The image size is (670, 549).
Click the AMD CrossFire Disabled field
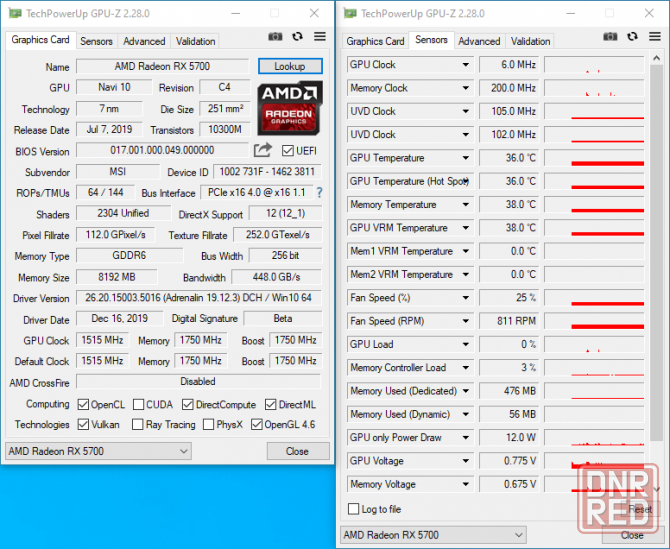coord(198,382)
